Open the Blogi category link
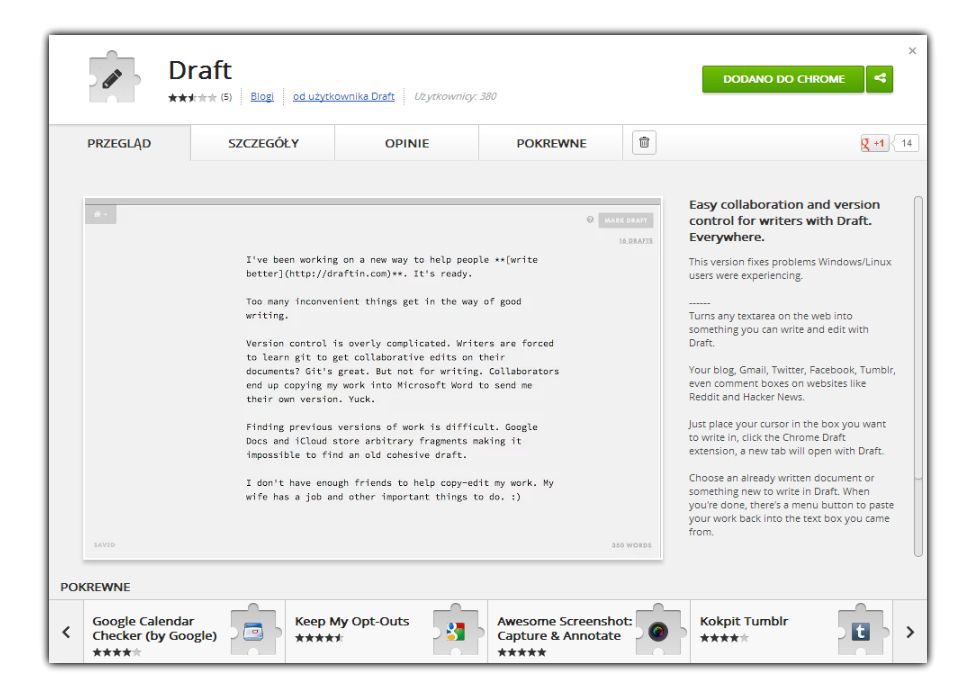 pyautogui.click(x=262, y=97)
